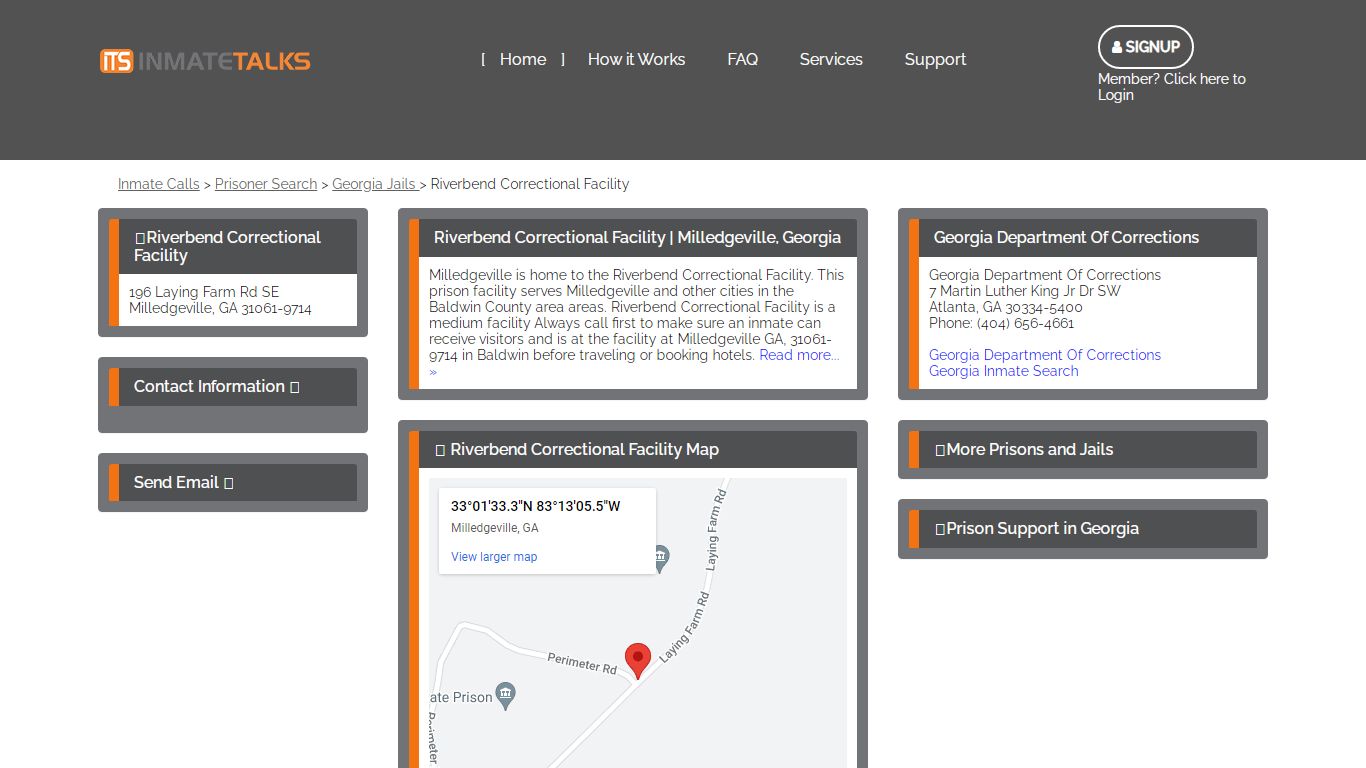Open the Services menu item
1366x768 pixels.
click(x=831, y=59)
